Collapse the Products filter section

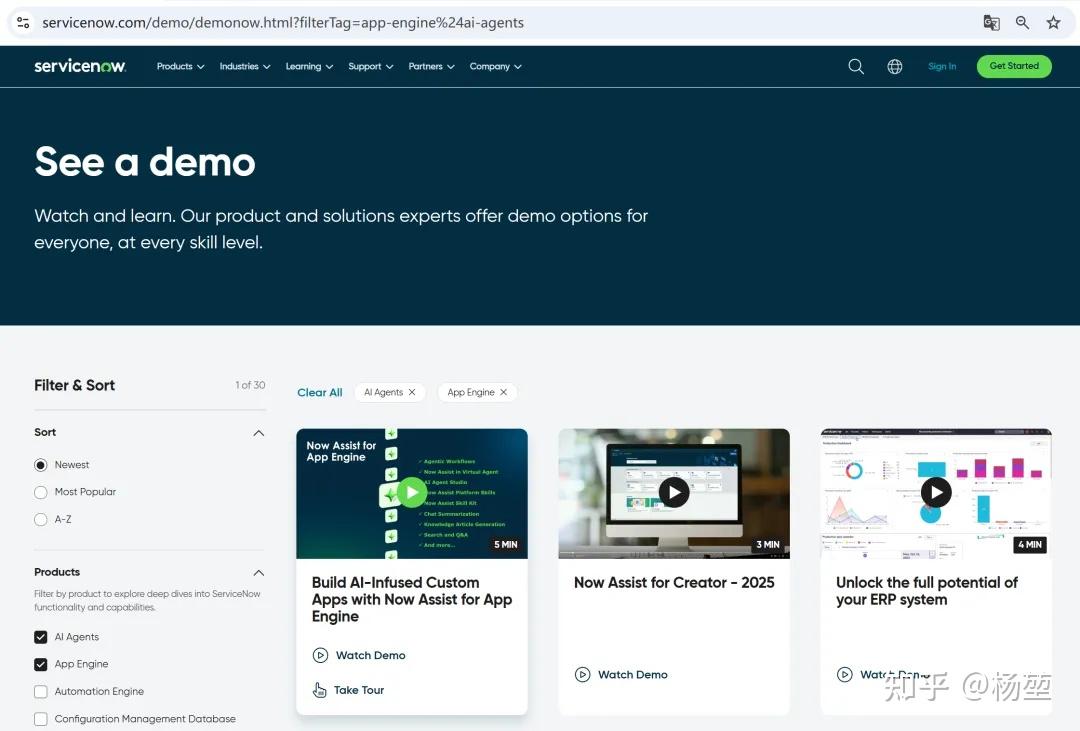pyautogui.click(x=259, y=573)
